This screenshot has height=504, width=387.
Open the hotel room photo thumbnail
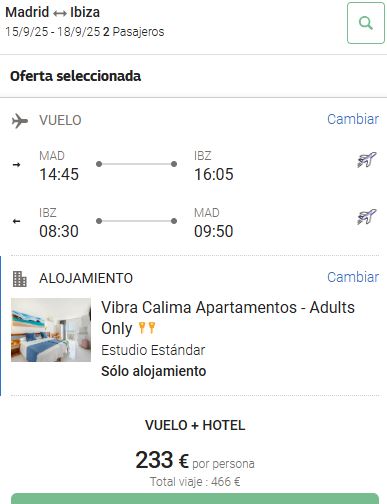[x=51, y=330]
